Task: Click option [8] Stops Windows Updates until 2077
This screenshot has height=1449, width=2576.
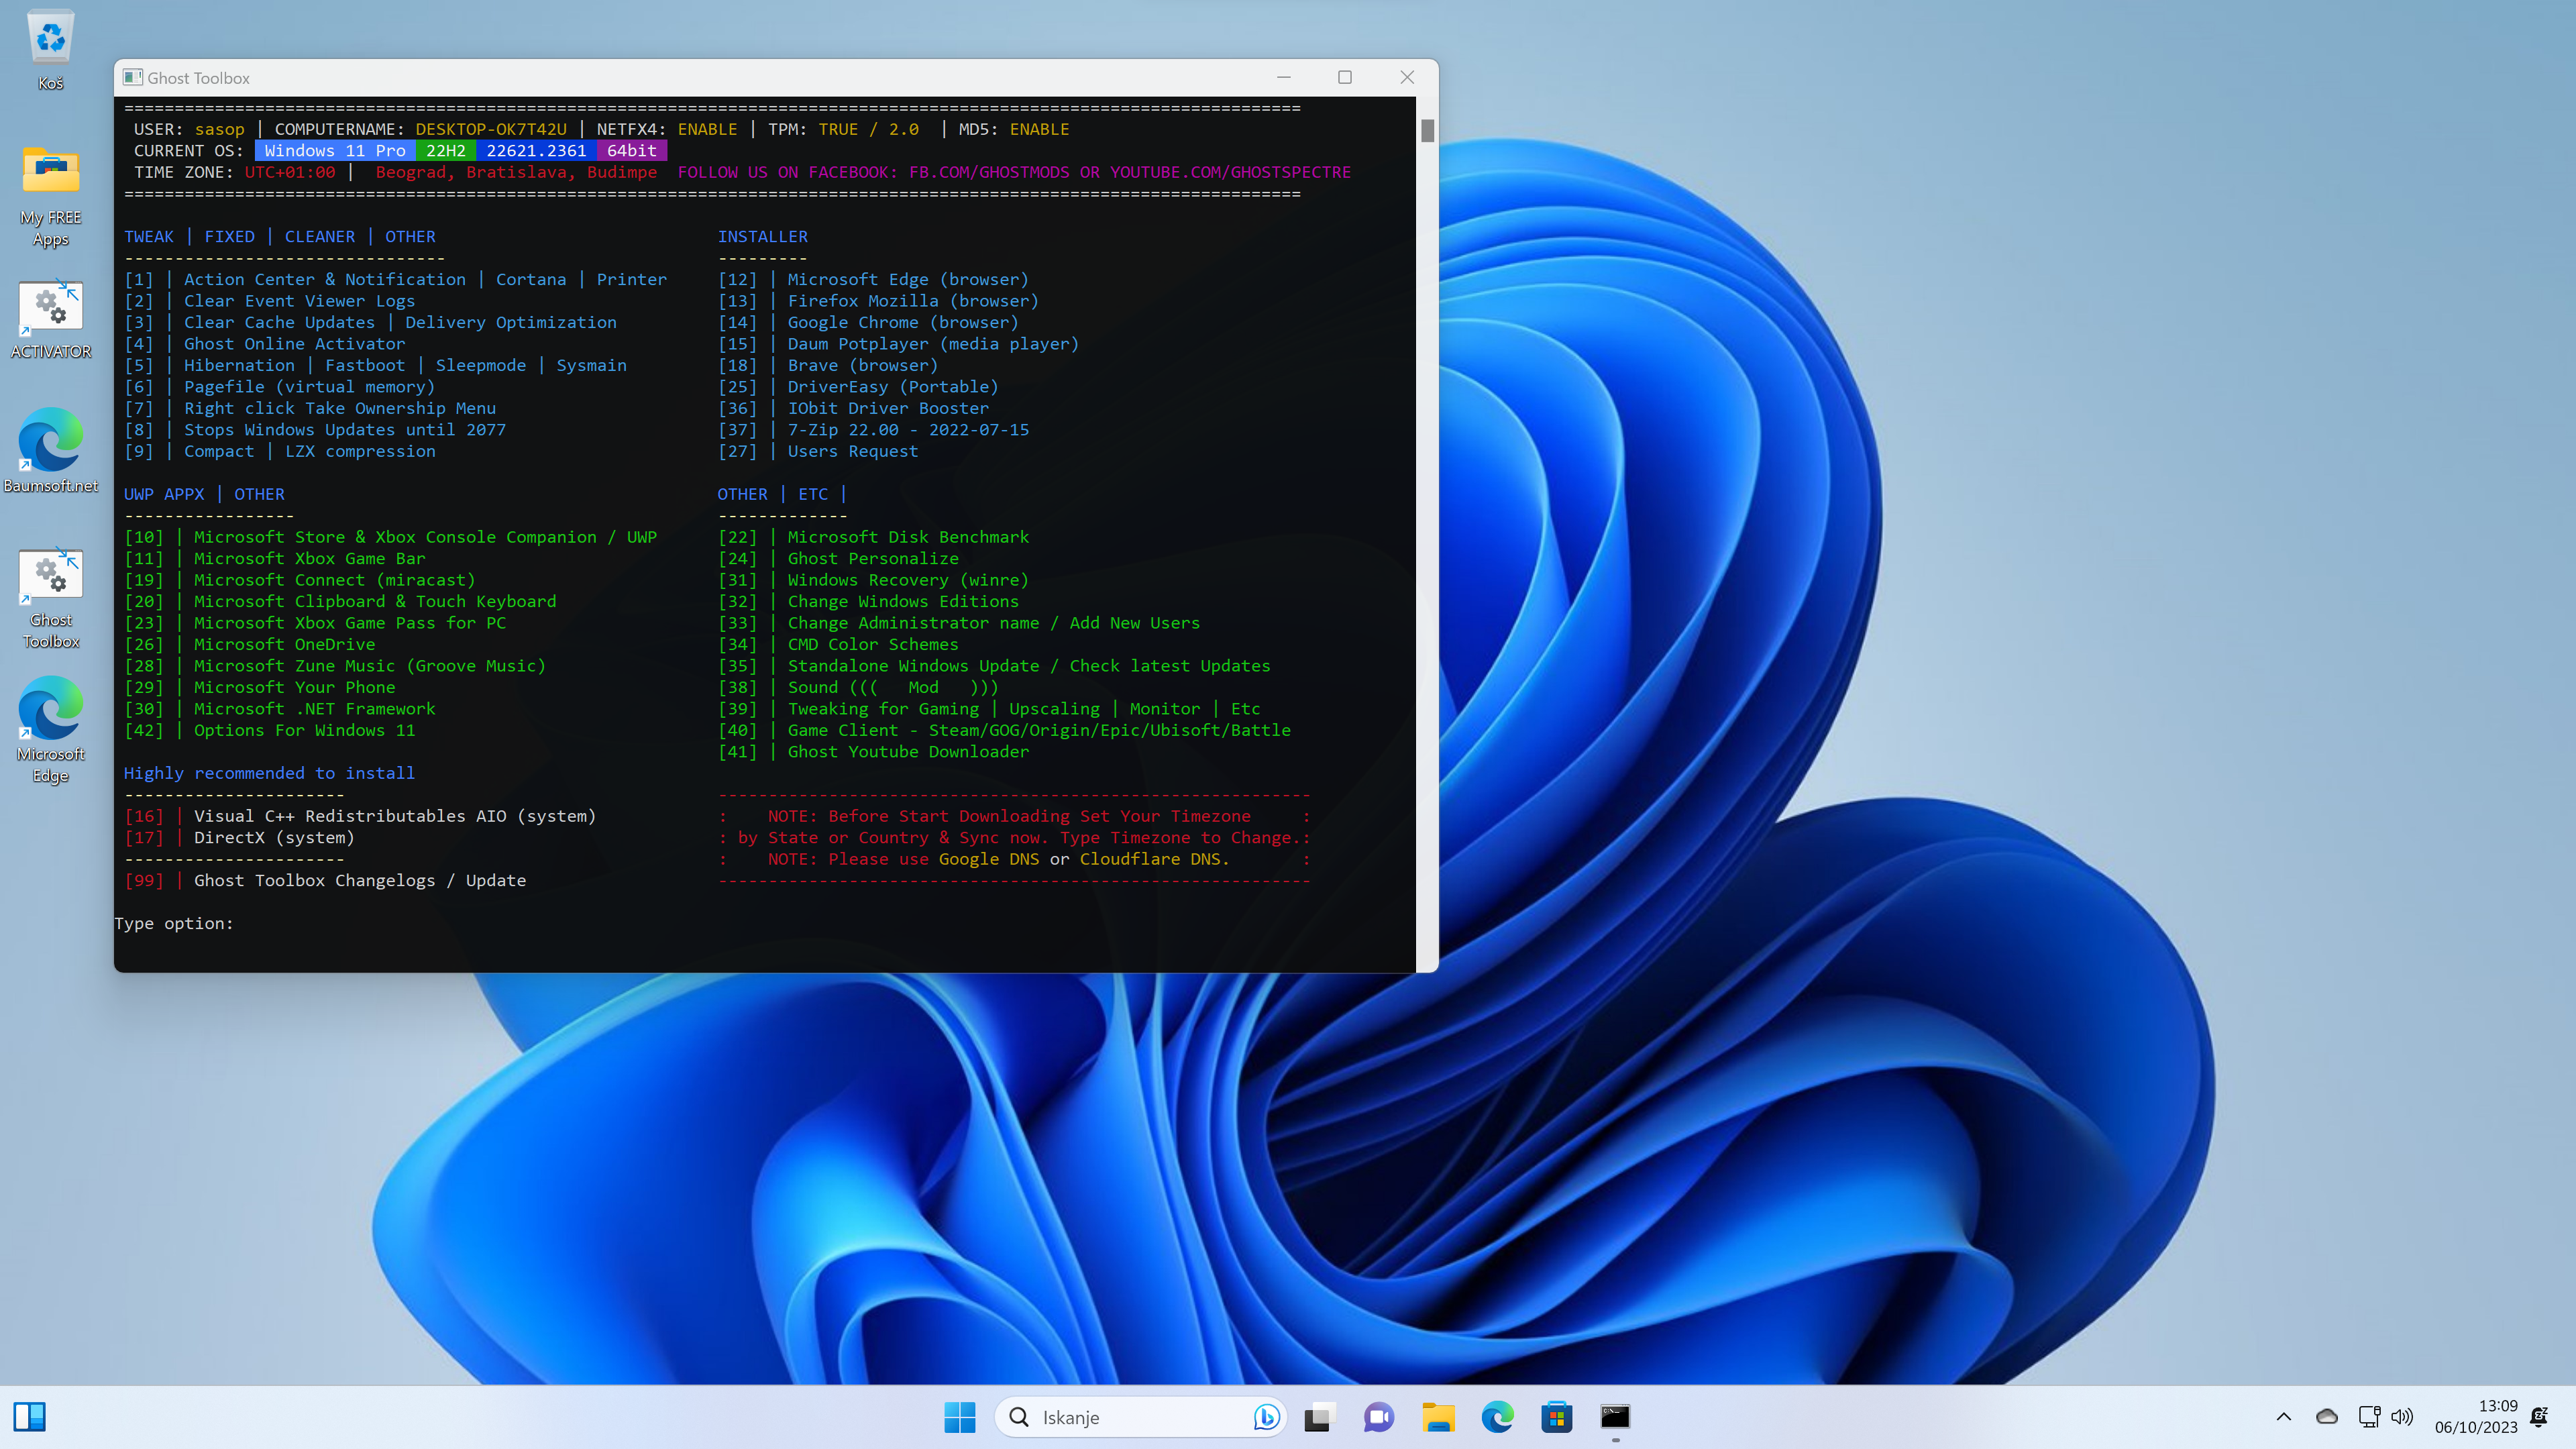Action: (315, 430)
